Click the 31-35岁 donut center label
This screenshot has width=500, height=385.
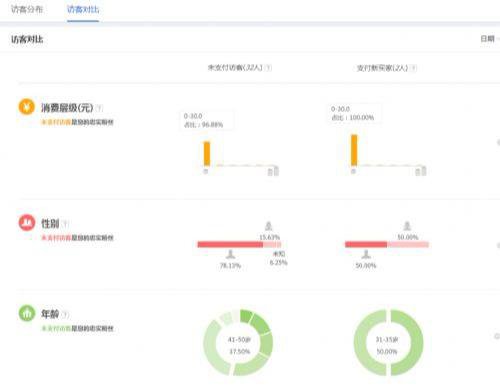[x=387, y=340]
